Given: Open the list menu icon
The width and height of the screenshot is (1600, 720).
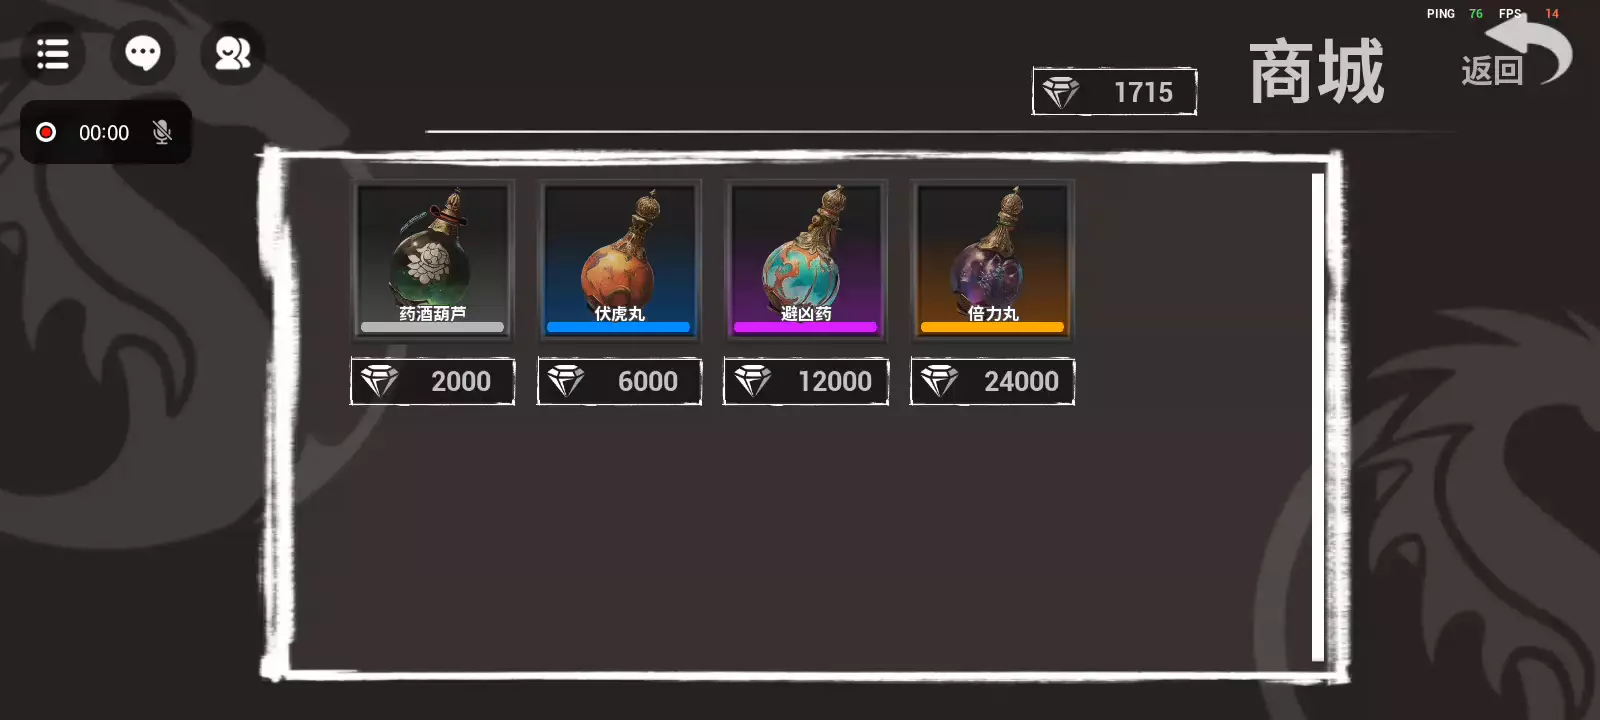Looking at the screenshot, I should pos(53,53).
